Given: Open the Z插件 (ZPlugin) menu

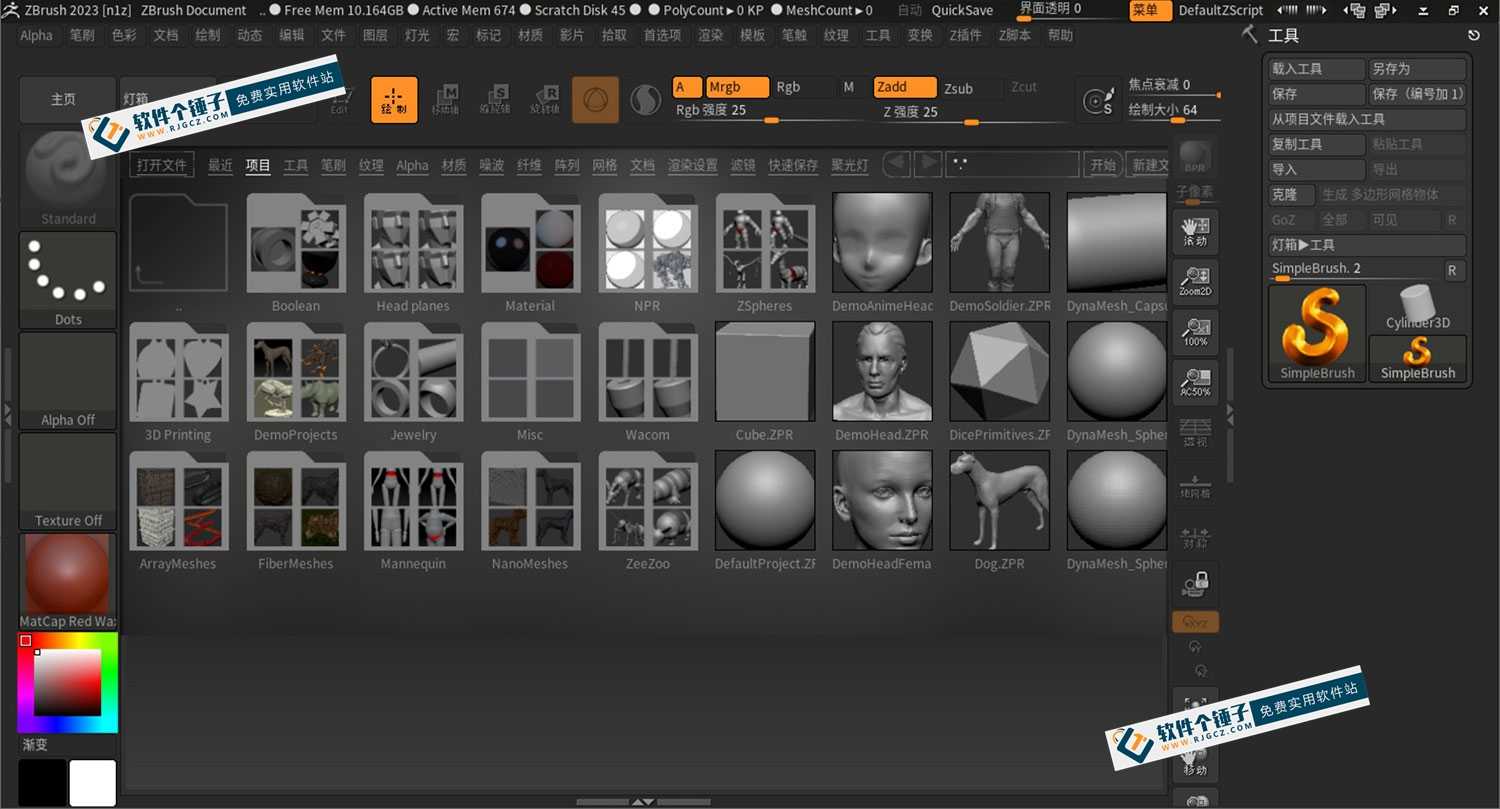Looking at the screenshot, I should [x=966, y=36].
